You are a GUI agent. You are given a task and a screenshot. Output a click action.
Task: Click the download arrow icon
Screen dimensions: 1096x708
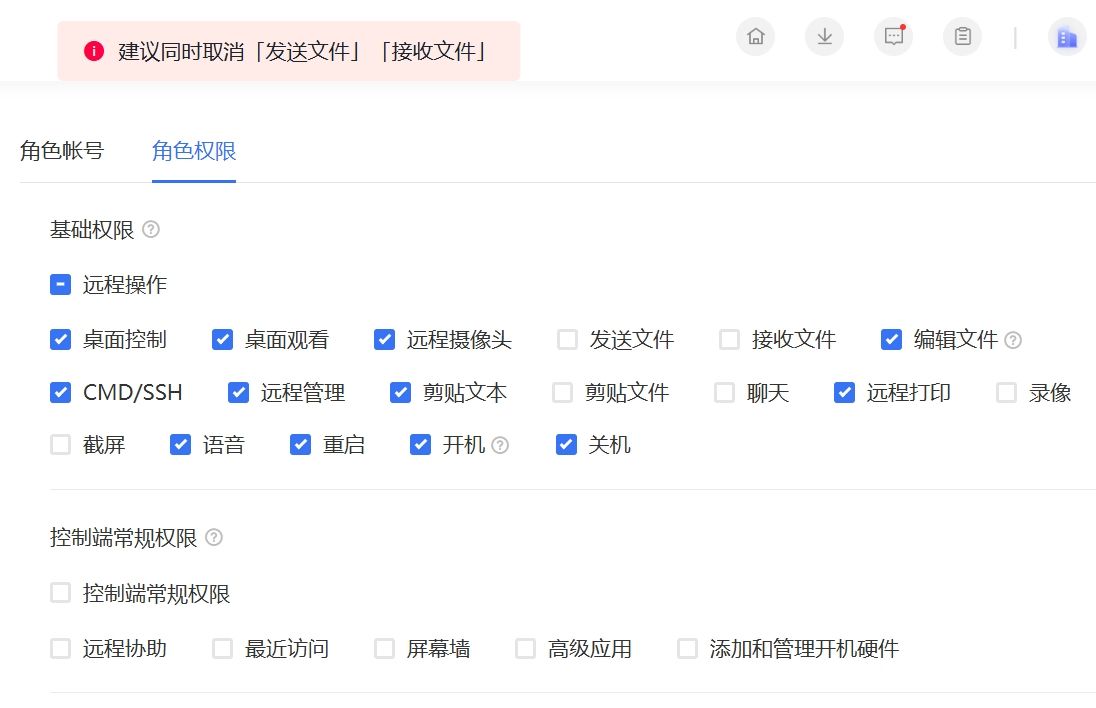(825, 36)
